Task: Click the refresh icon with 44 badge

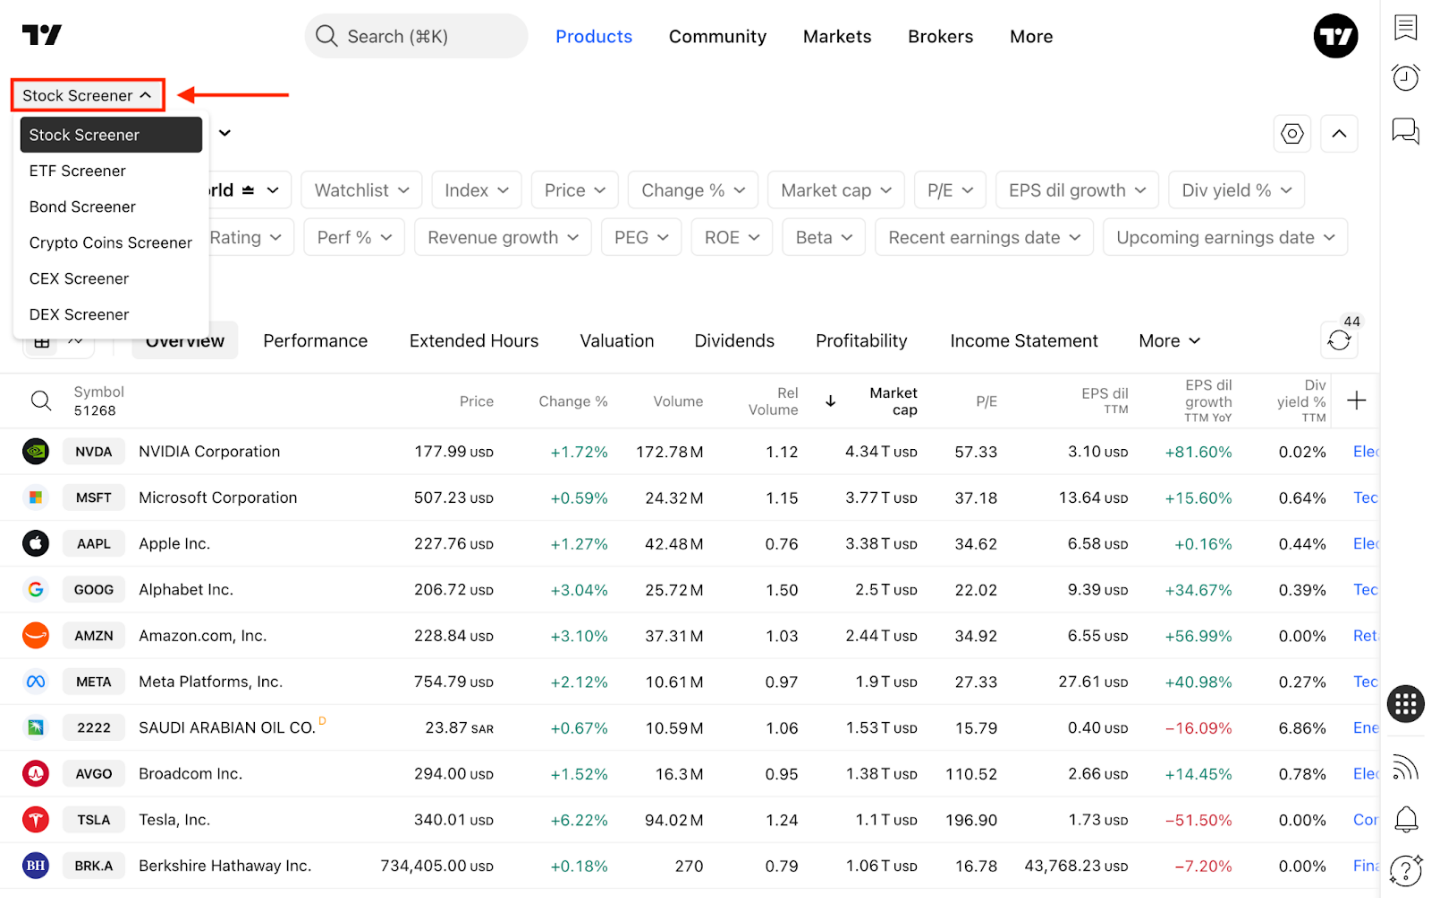Action: point(1339,340)
